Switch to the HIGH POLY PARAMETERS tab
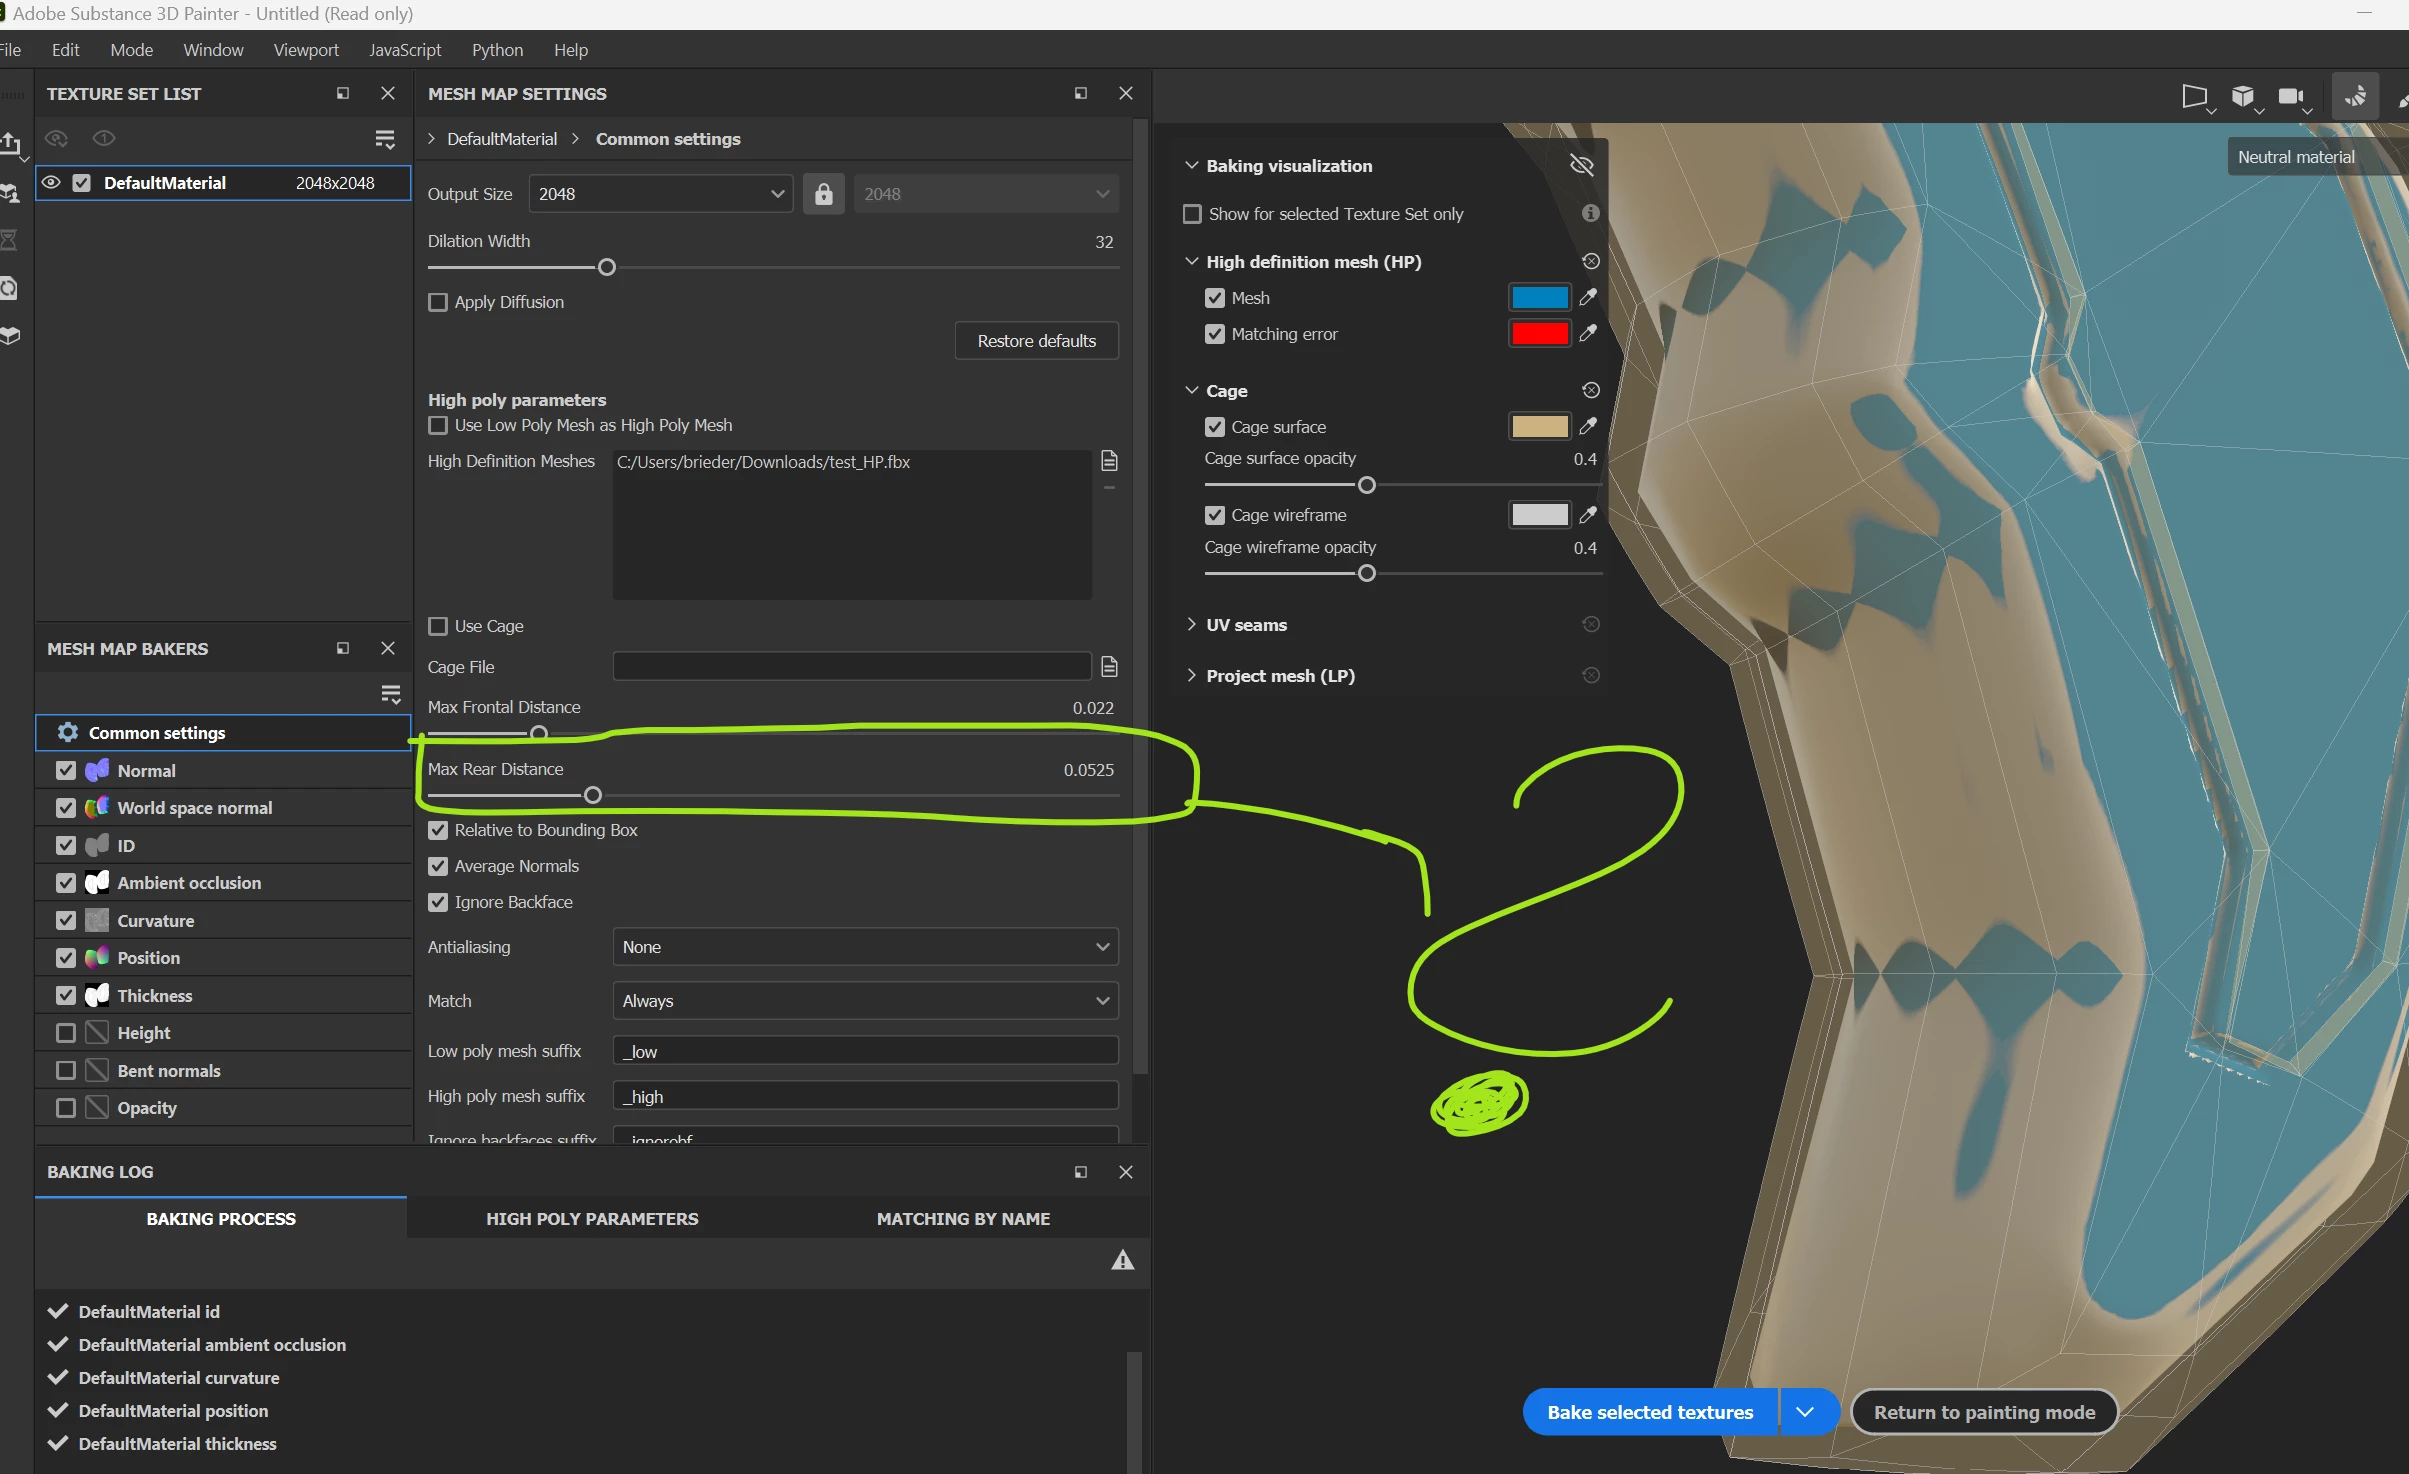This screenshot has height=1474, width=2409. click(592, 1219)
